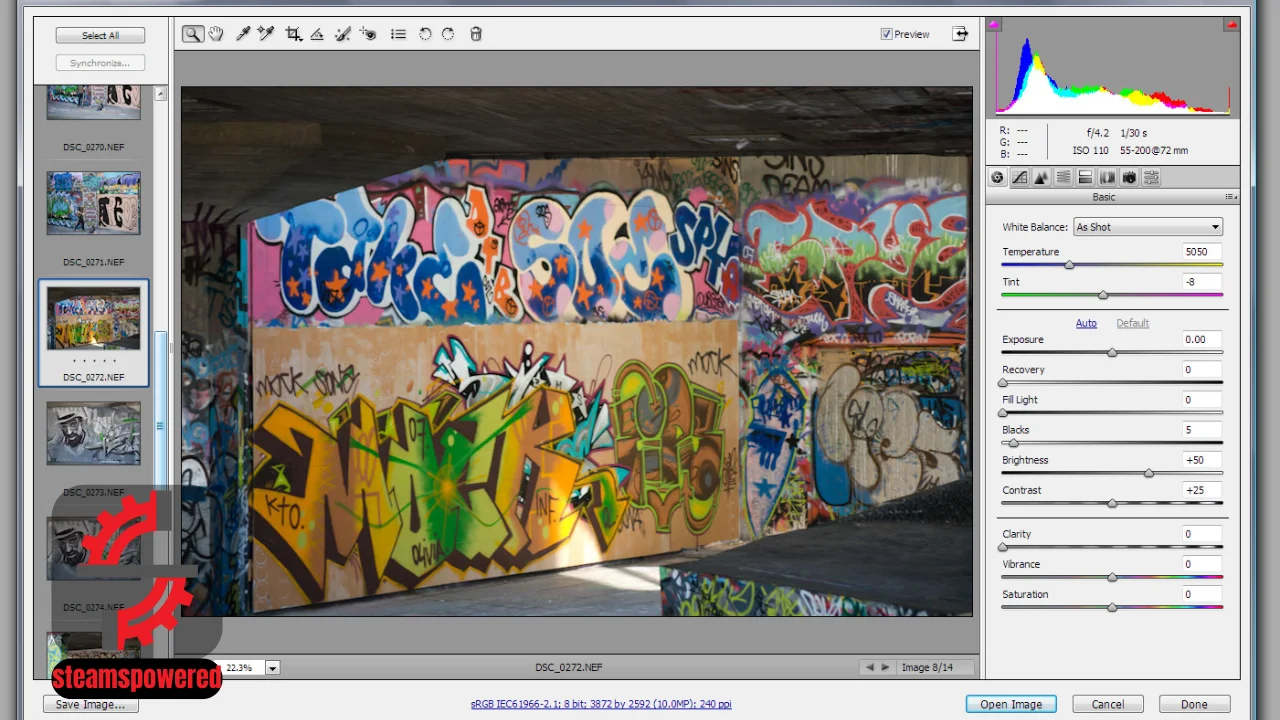
Task: Open the Presets panel tab
Action: [1151, 177]
